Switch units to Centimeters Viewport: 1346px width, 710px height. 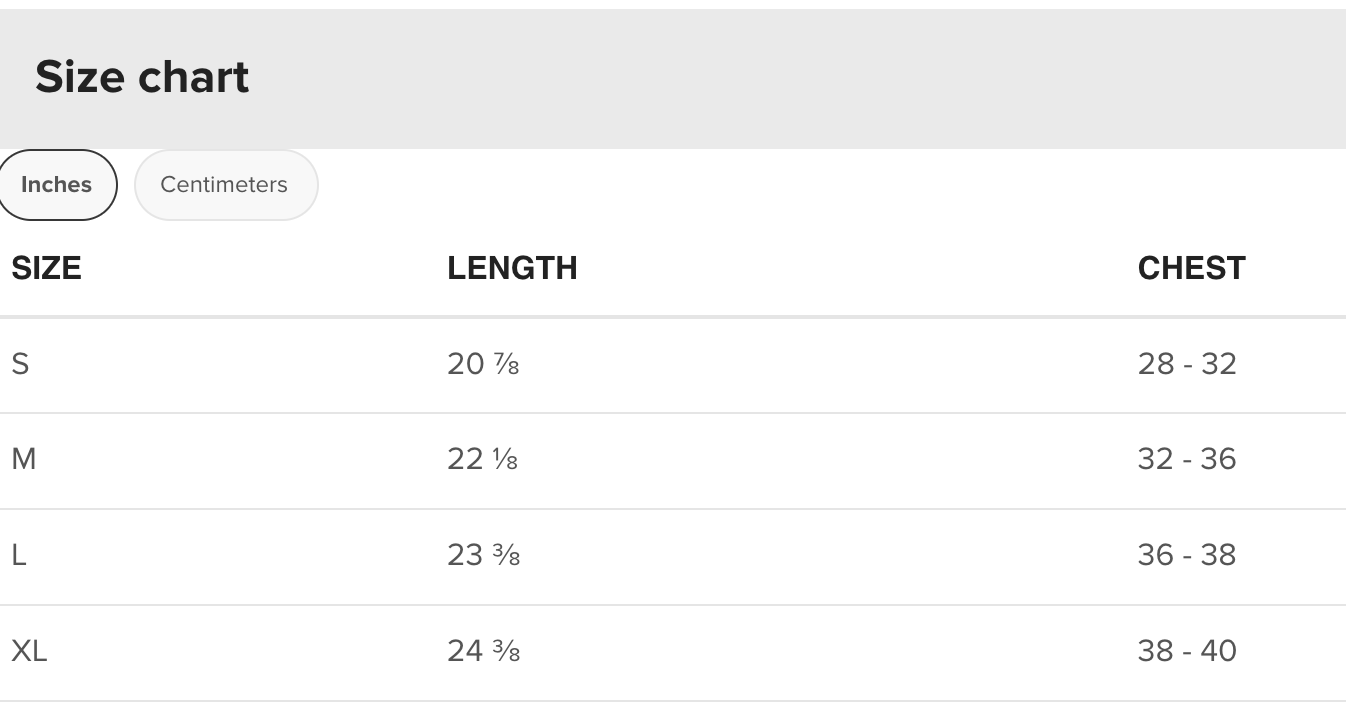tap(224, 185)
